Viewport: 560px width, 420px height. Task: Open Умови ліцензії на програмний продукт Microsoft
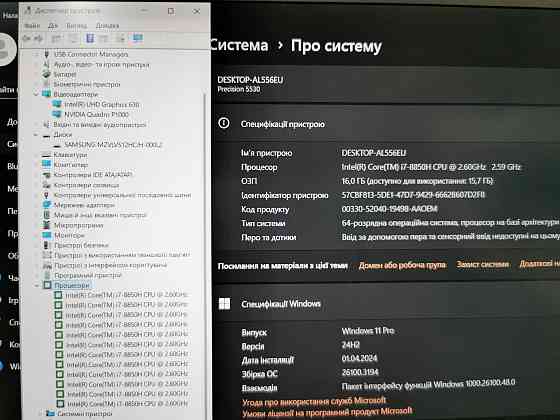pos(327,412)
